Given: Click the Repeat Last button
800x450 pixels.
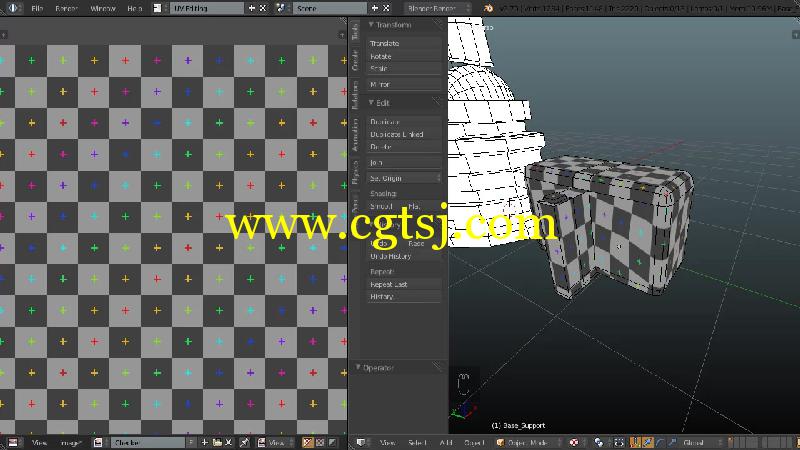Looking at the screenshot, I should click(404, 284).
